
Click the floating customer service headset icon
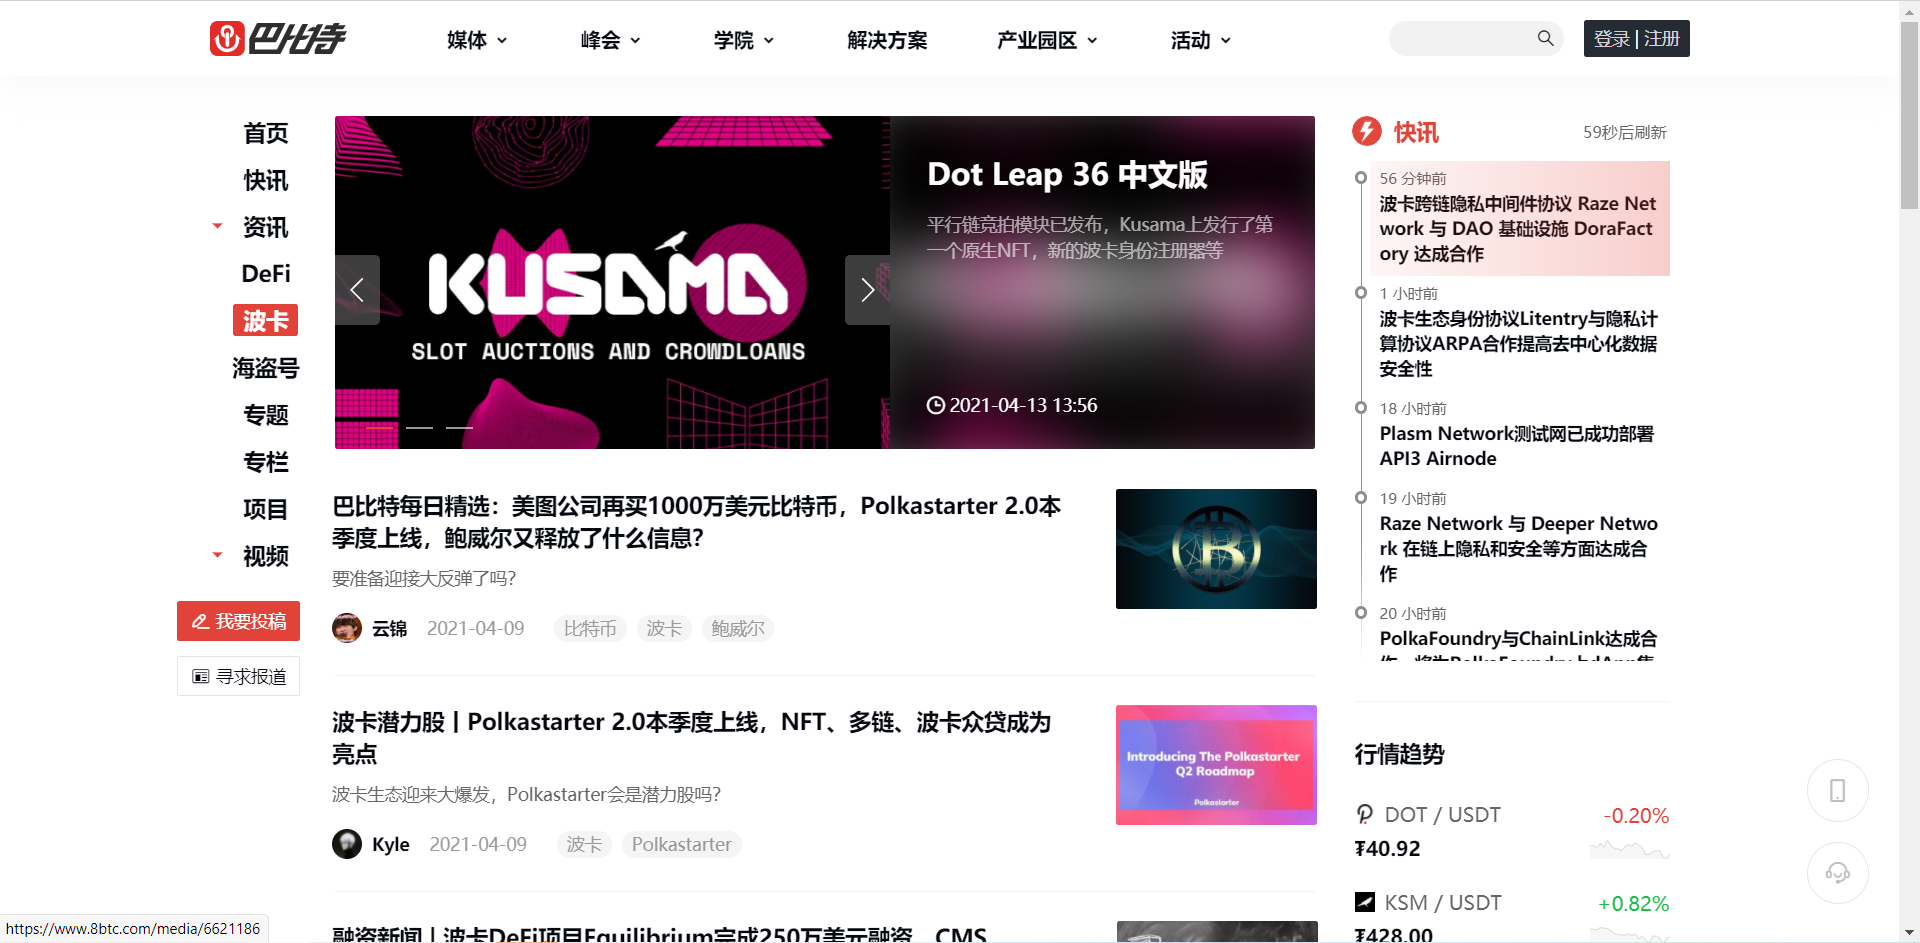1838,872
